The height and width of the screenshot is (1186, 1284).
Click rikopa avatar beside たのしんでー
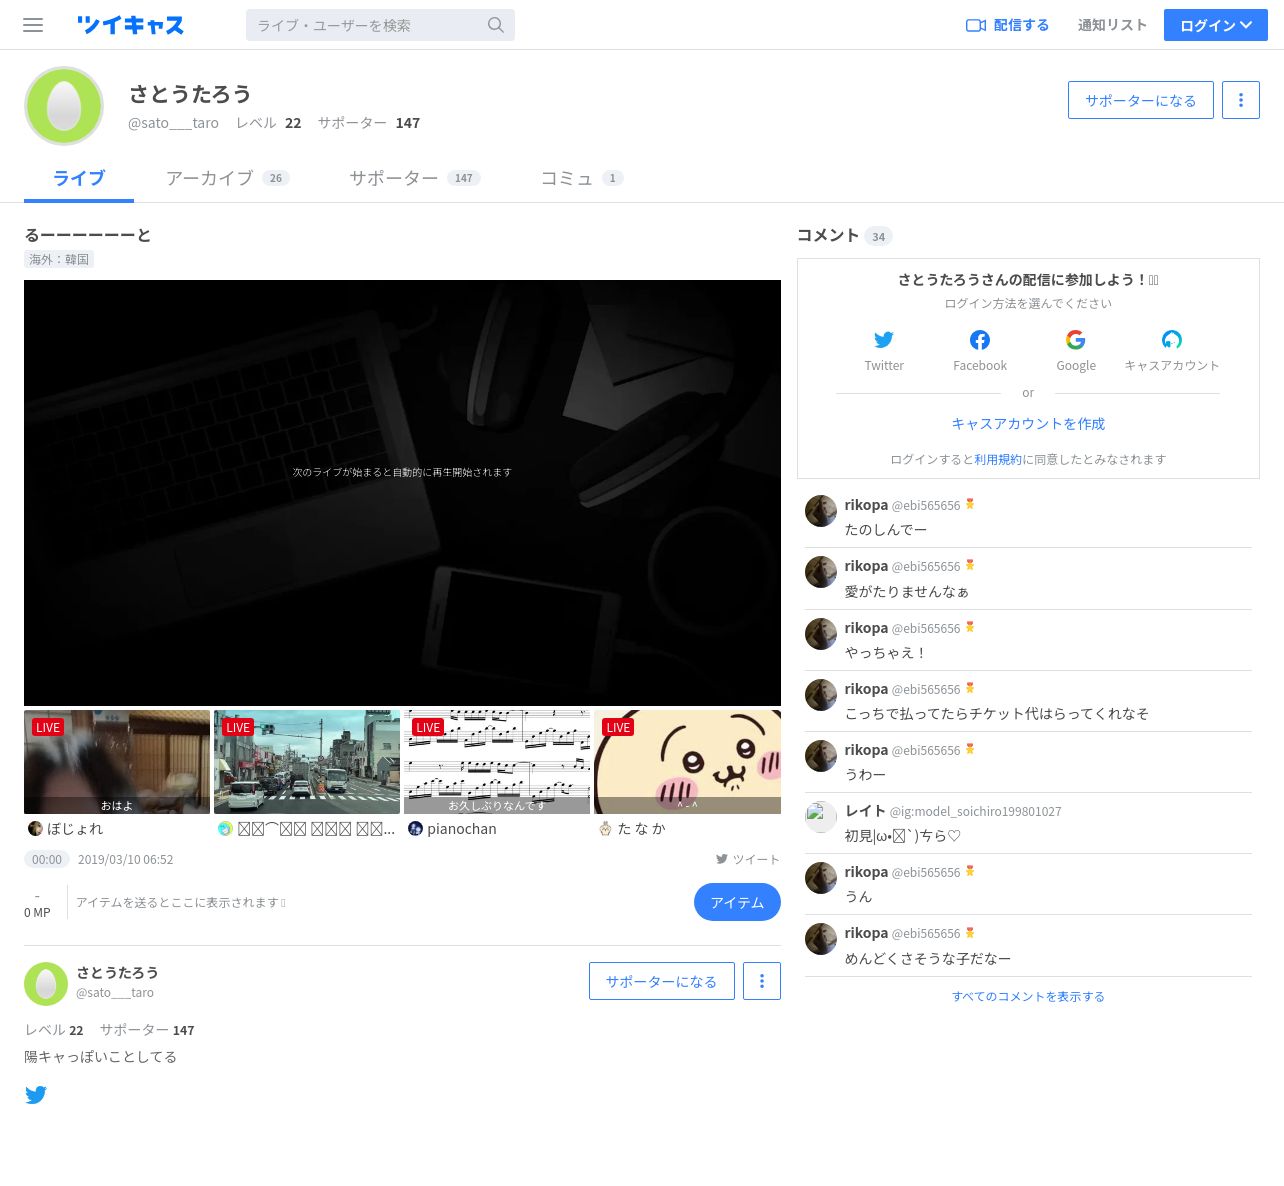821,511
